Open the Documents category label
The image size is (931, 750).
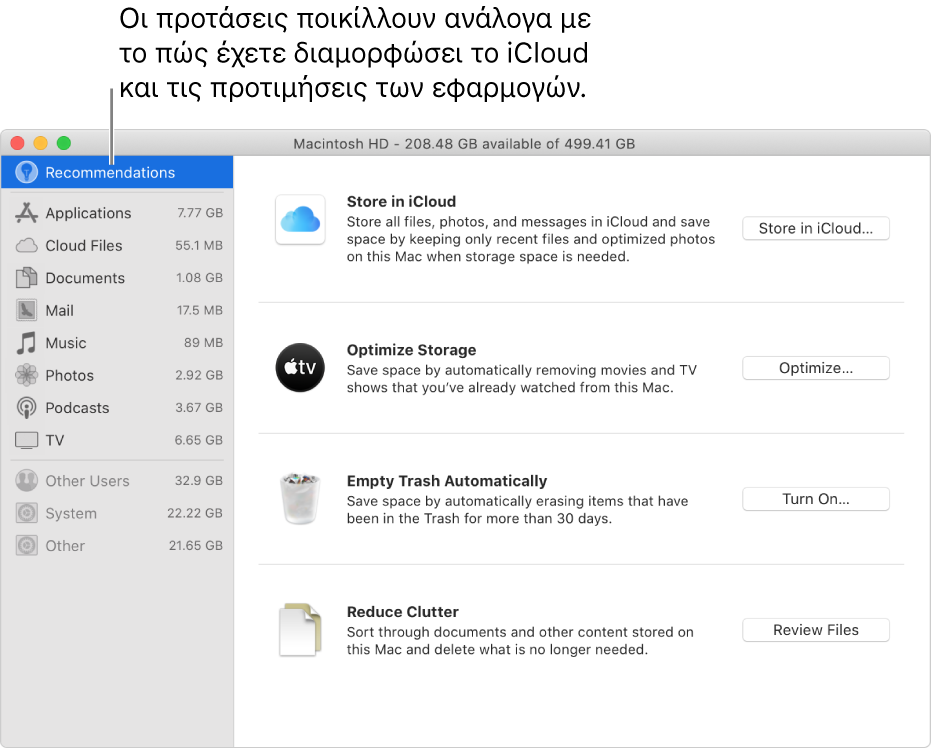[85, 278]
